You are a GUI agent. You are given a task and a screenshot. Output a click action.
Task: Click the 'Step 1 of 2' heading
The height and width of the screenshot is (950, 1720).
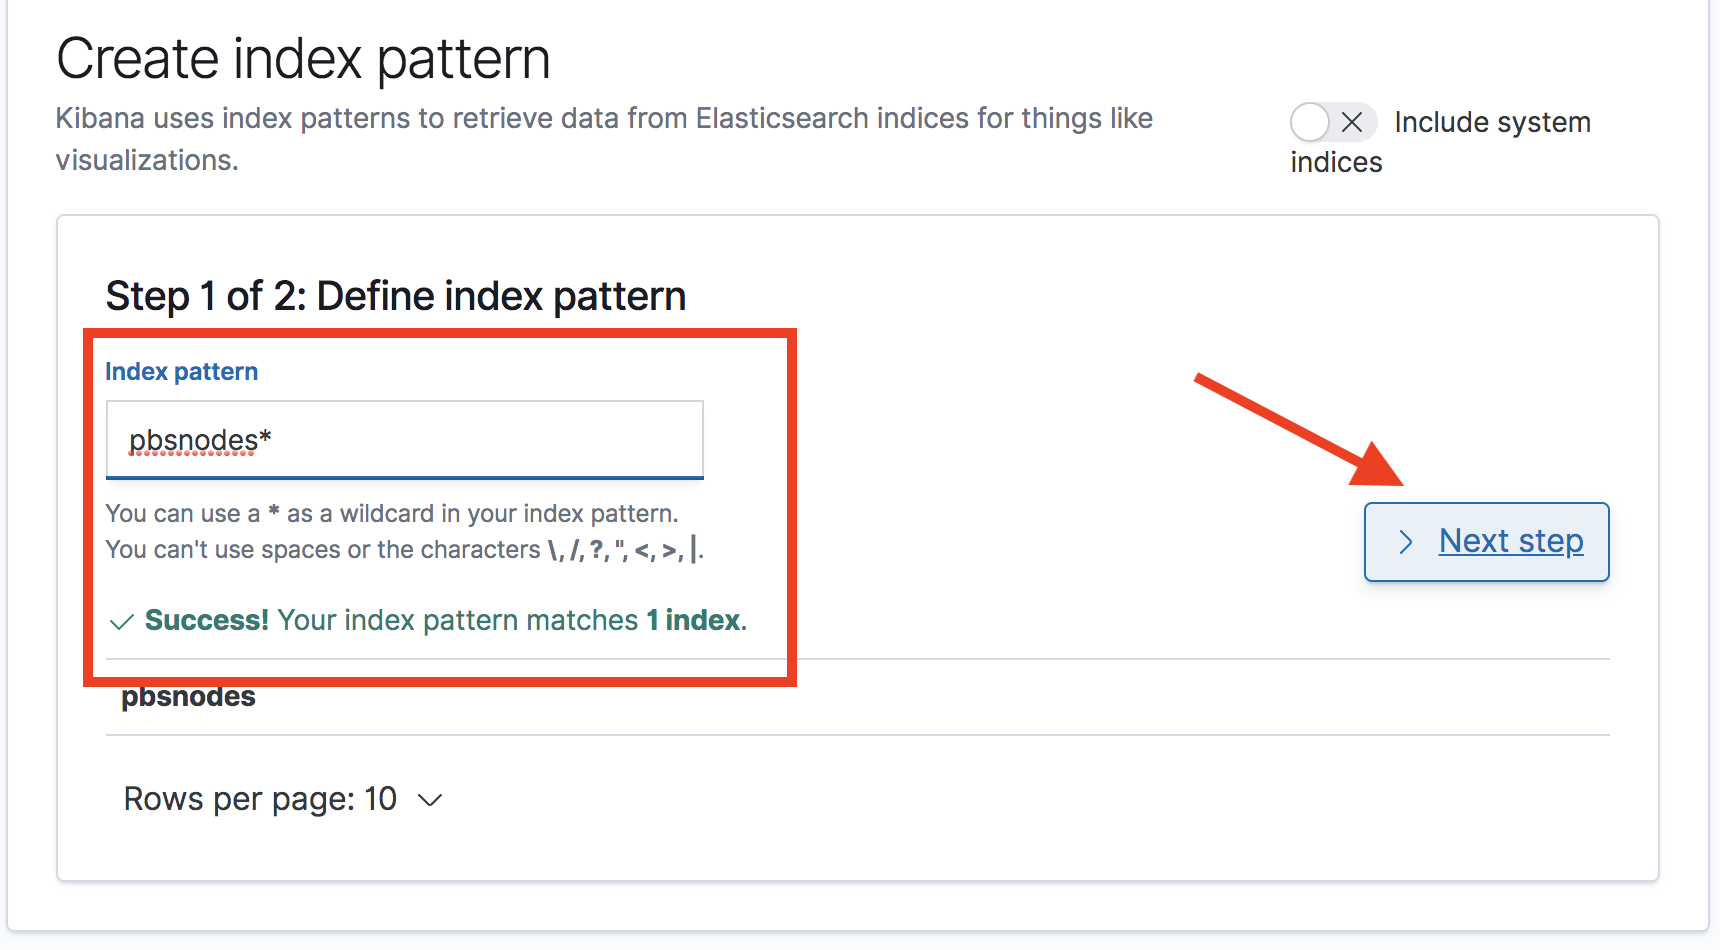[396, 297]
